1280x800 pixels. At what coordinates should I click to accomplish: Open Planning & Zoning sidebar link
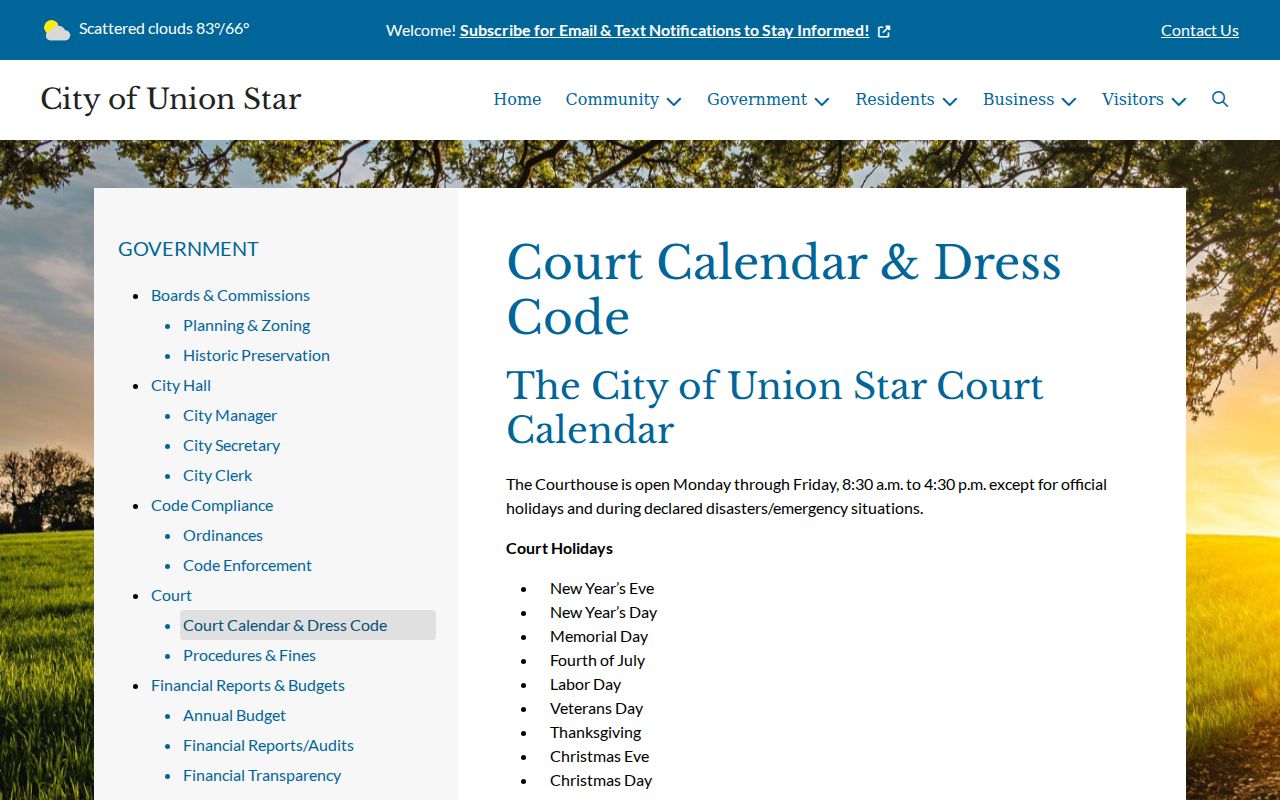(246, 325)
